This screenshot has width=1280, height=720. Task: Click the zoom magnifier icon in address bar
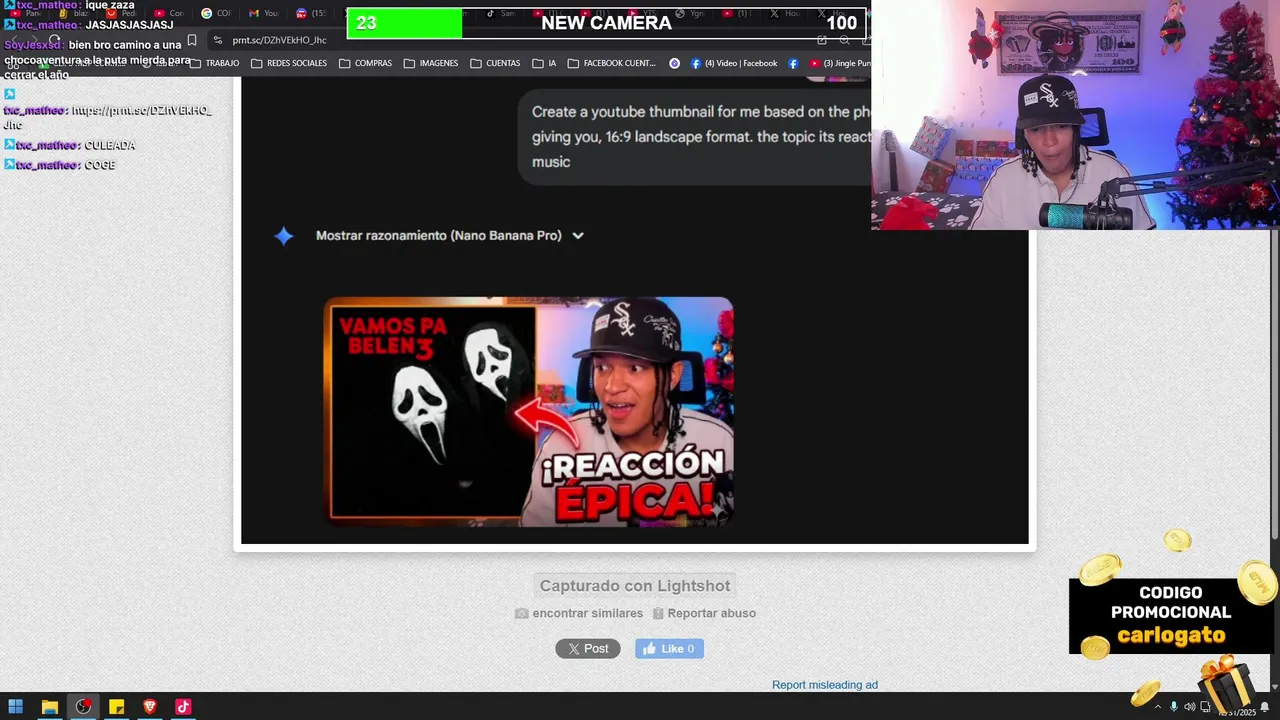[x=845, y=40]
